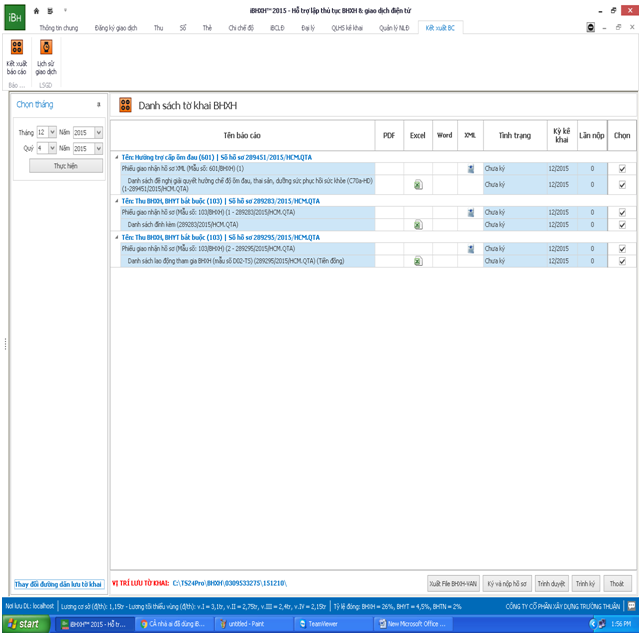
Task: Open Excel file for Danh sách đính kèm row
Action: pos(418,225)
